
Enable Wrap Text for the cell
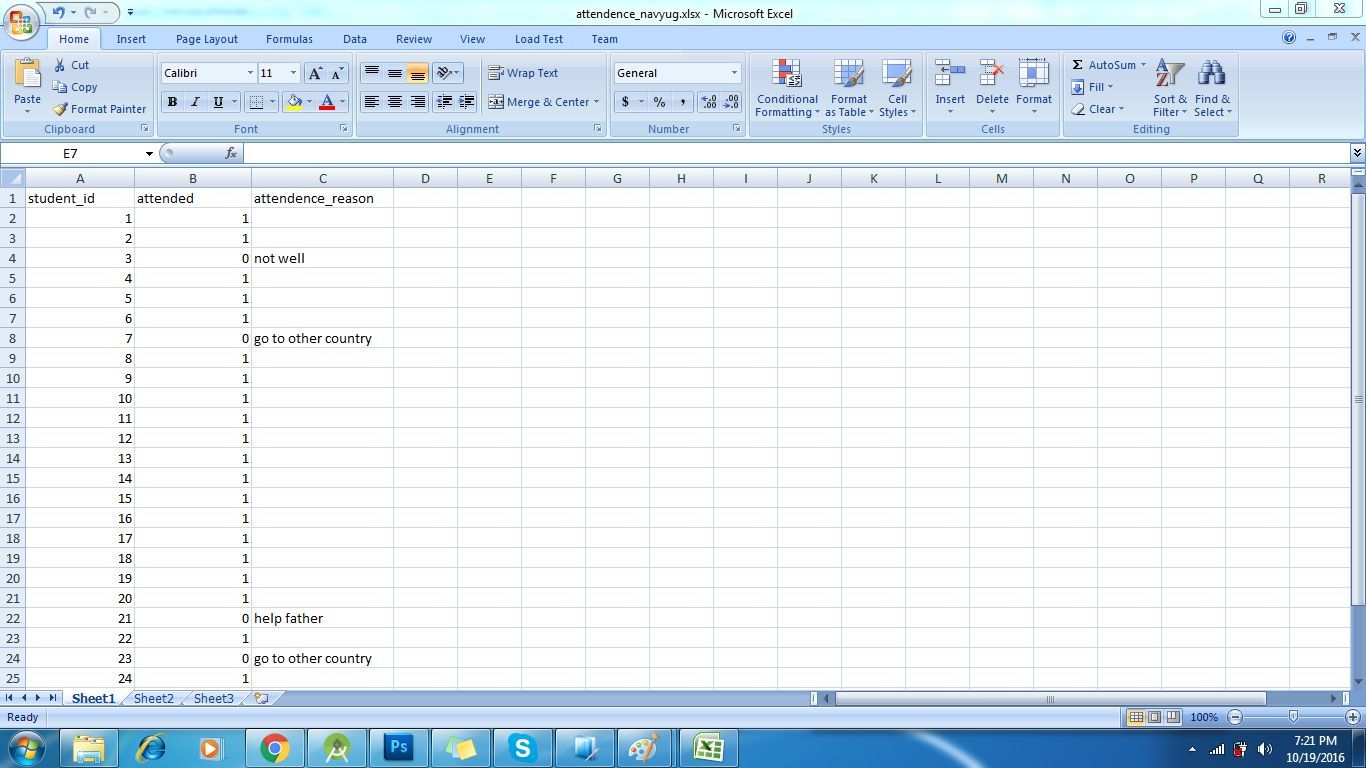pyautogui.click(x=523, y=73)
